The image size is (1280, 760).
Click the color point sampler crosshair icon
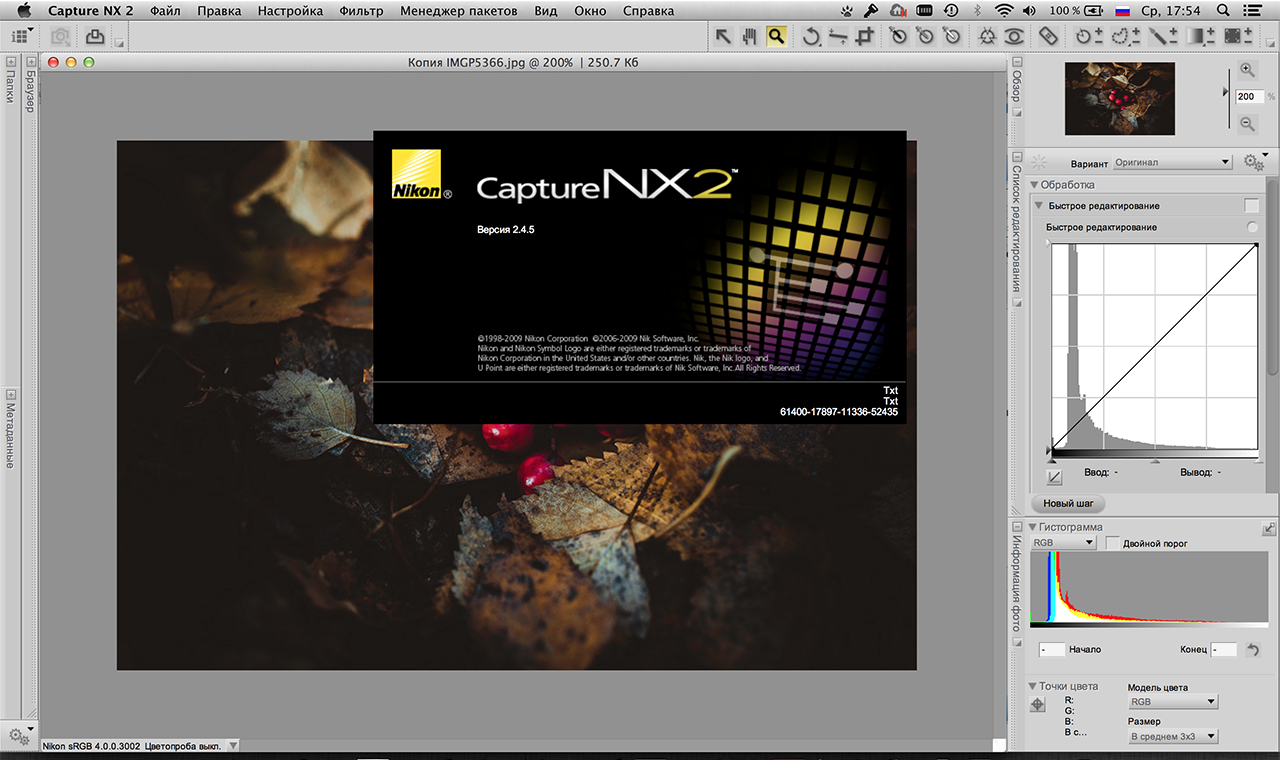tap(1038, 704)
